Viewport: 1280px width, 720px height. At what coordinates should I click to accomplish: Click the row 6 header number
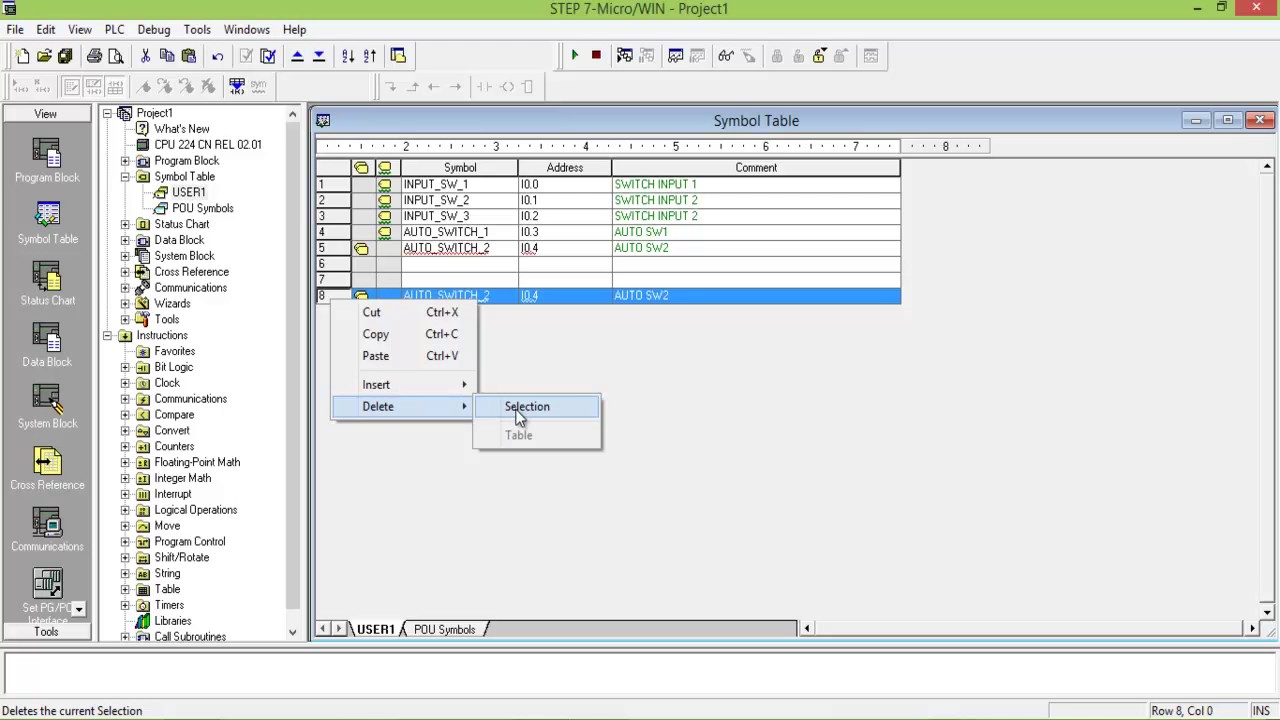click(x=333, y=264)
